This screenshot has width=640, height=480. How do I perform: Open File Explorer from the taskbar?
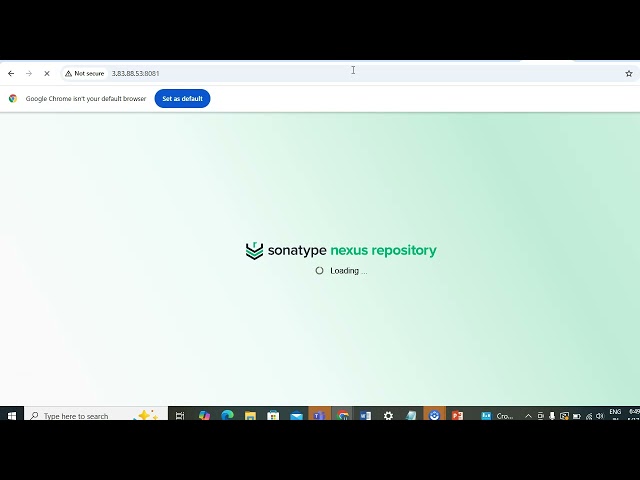coord(250,415)
